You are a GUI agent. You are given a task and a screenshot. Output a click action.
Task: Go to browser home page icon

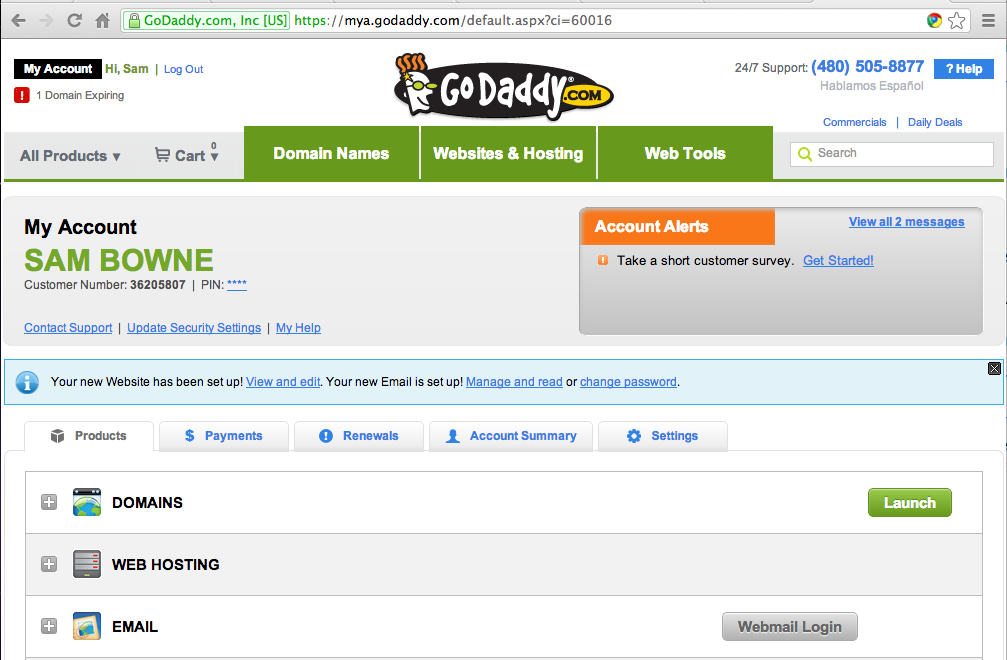point(102,21)
